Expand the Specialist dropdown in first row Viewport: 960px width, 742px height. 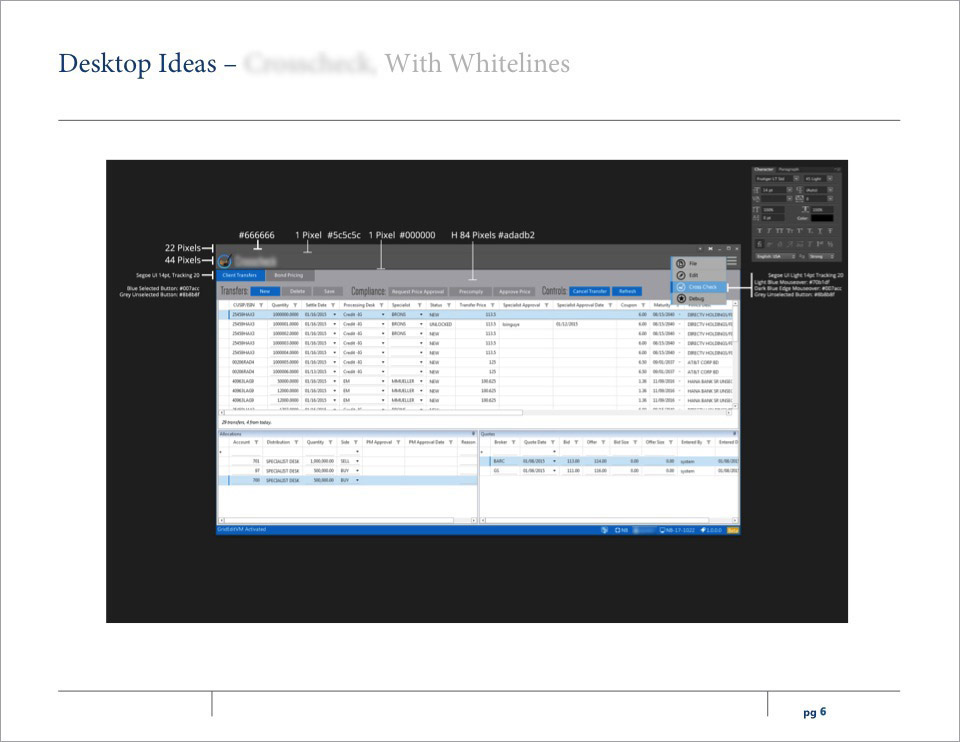421,315
